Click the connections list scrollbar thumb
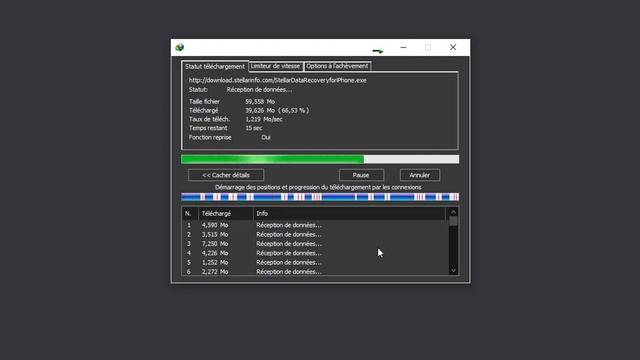 coord(453,221)
